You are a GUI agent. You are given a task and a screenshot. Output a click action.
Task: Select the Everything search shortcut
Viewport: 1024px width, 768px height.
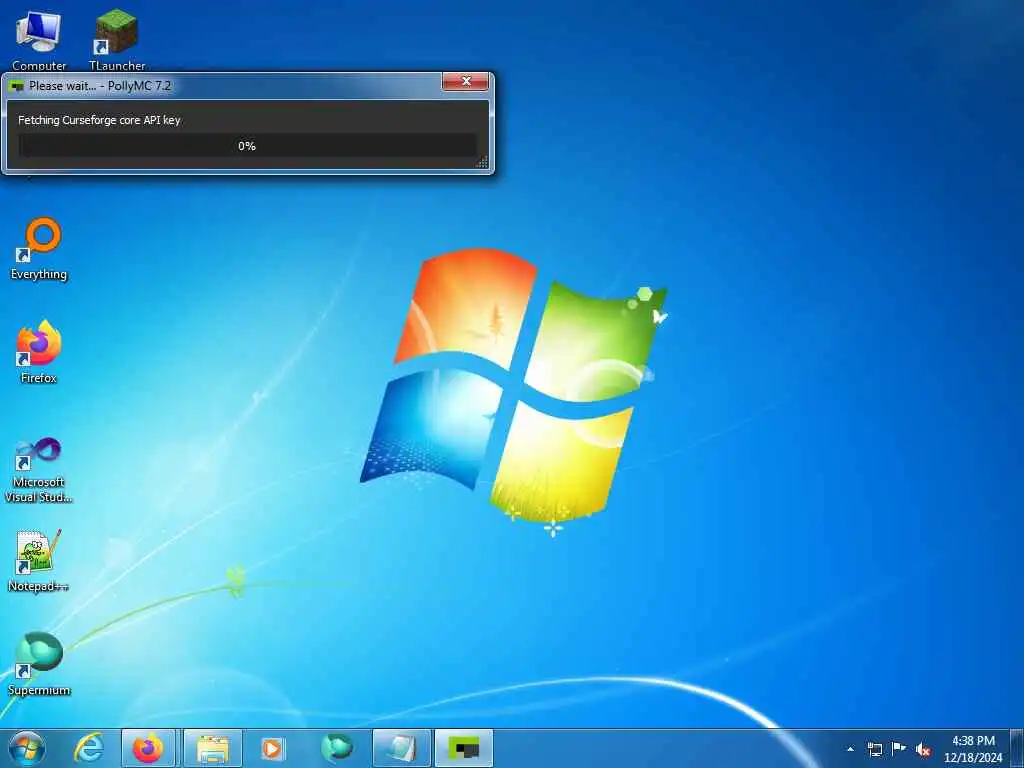tap(39, 249)
